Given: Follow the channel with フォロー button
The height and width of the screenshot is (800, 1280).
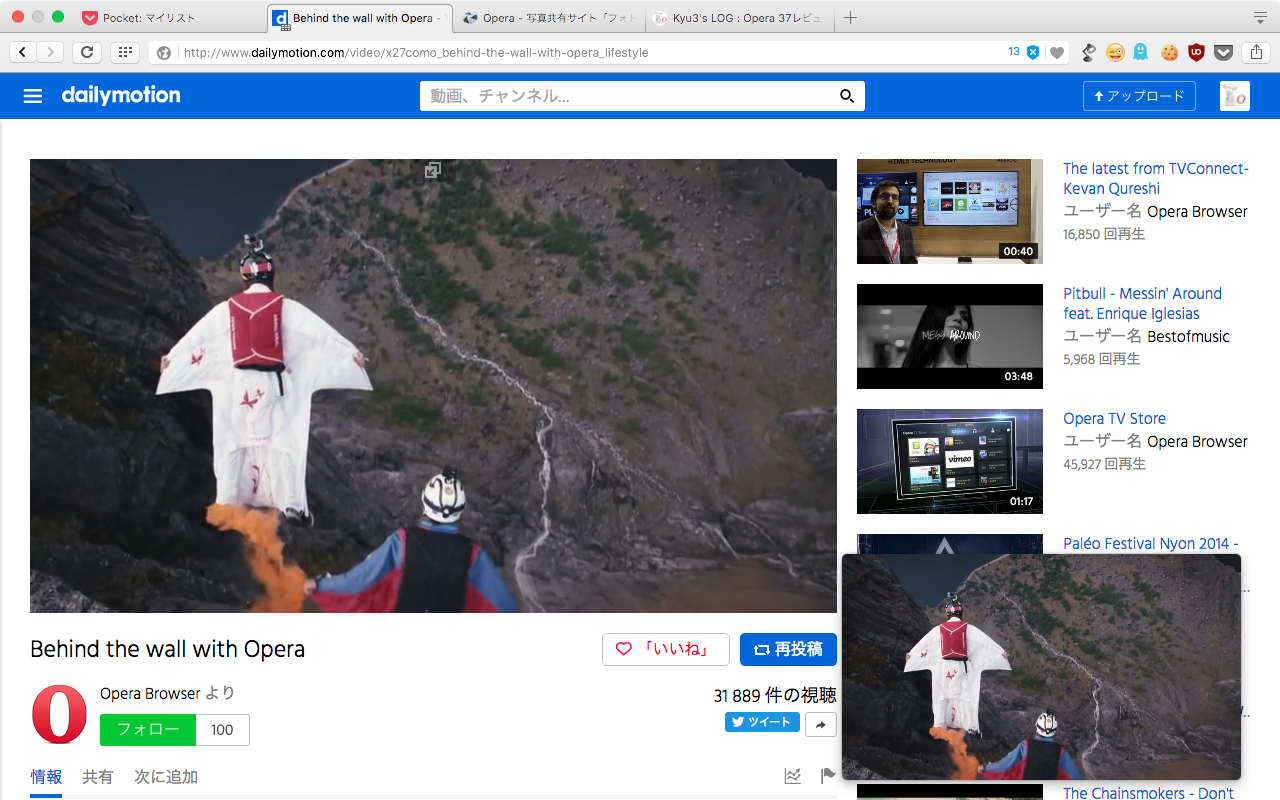Looking at the screenshot, I should [x=148, y=730].
